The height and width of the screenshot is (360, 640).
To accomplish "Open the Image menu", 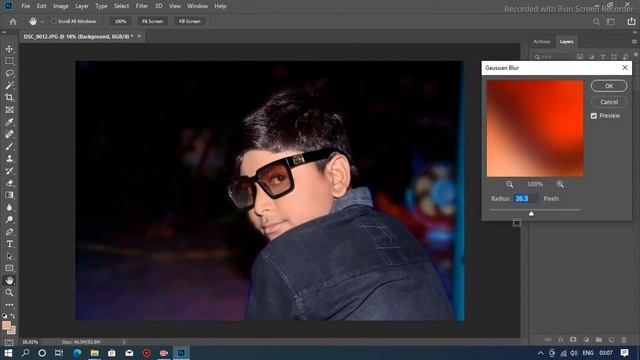I will coord(61,6).
